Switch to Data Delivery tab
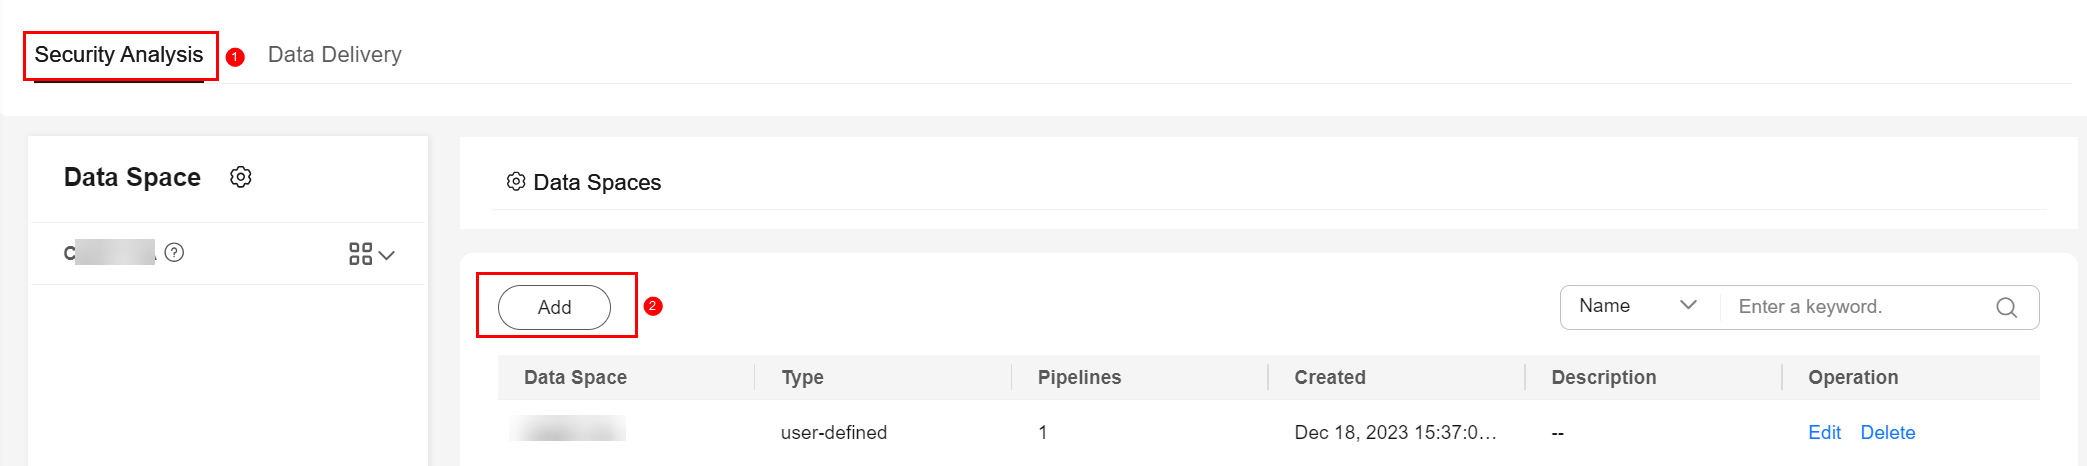The image size is (2087, 466). click(x=335, y=55)
